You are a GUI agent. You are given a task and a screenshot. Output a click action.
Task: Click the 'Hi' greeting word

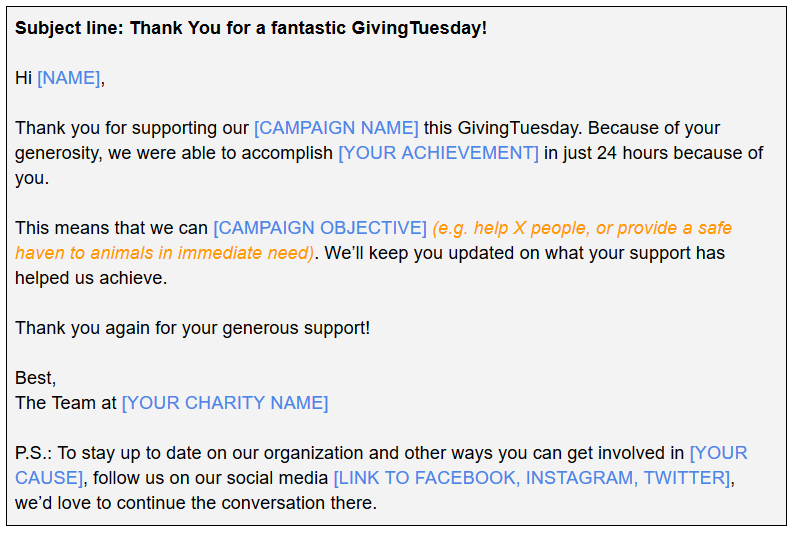[x=23, y=78]
